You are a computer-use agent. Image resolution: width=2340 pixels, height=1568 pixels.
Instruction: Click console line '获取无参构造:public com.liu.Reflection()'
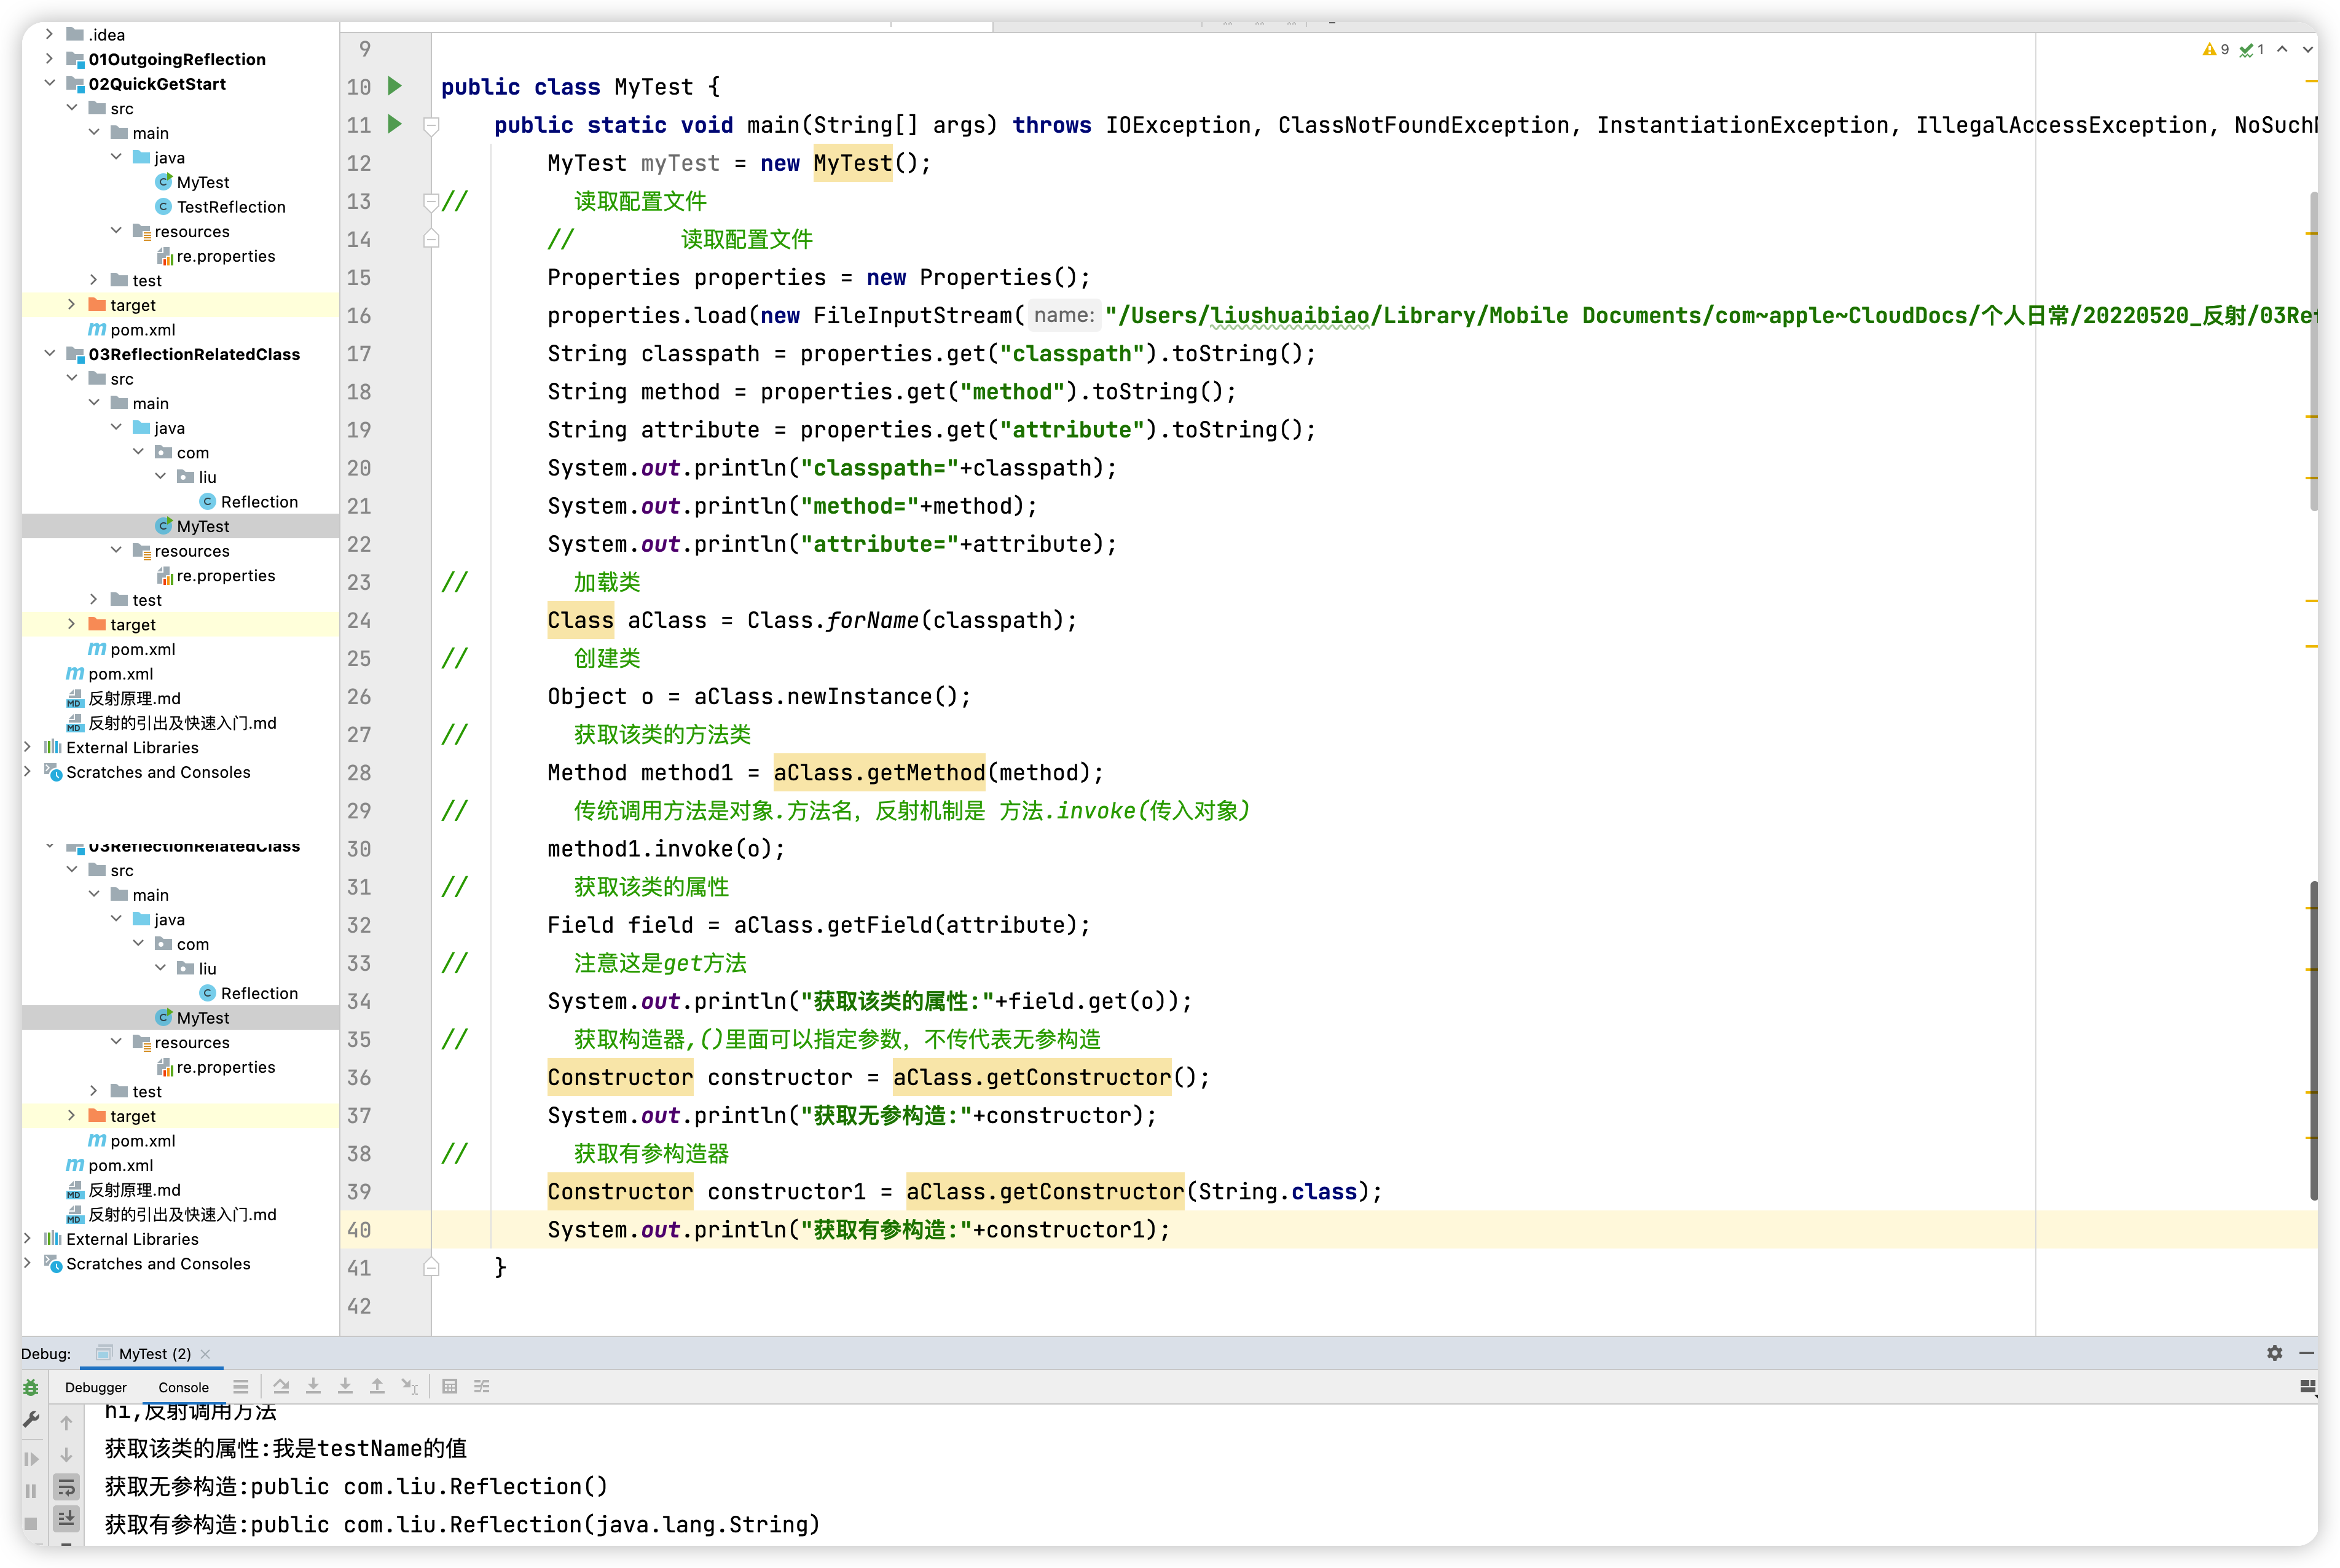pyautogui.click(x=356, y=1486)
